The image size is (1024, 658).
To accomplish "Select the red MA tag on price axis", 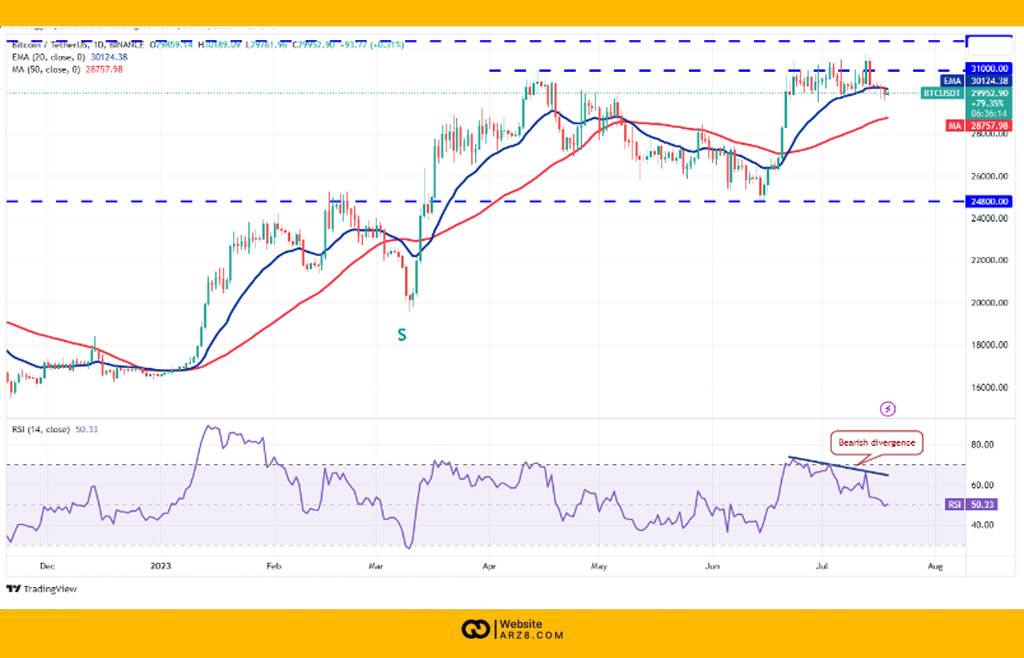I will click(x=955, y=125).
